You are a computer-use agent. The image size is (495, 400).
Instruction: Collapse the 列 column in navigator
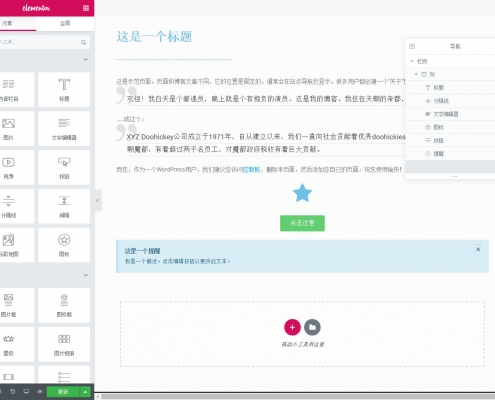(416, 74)
